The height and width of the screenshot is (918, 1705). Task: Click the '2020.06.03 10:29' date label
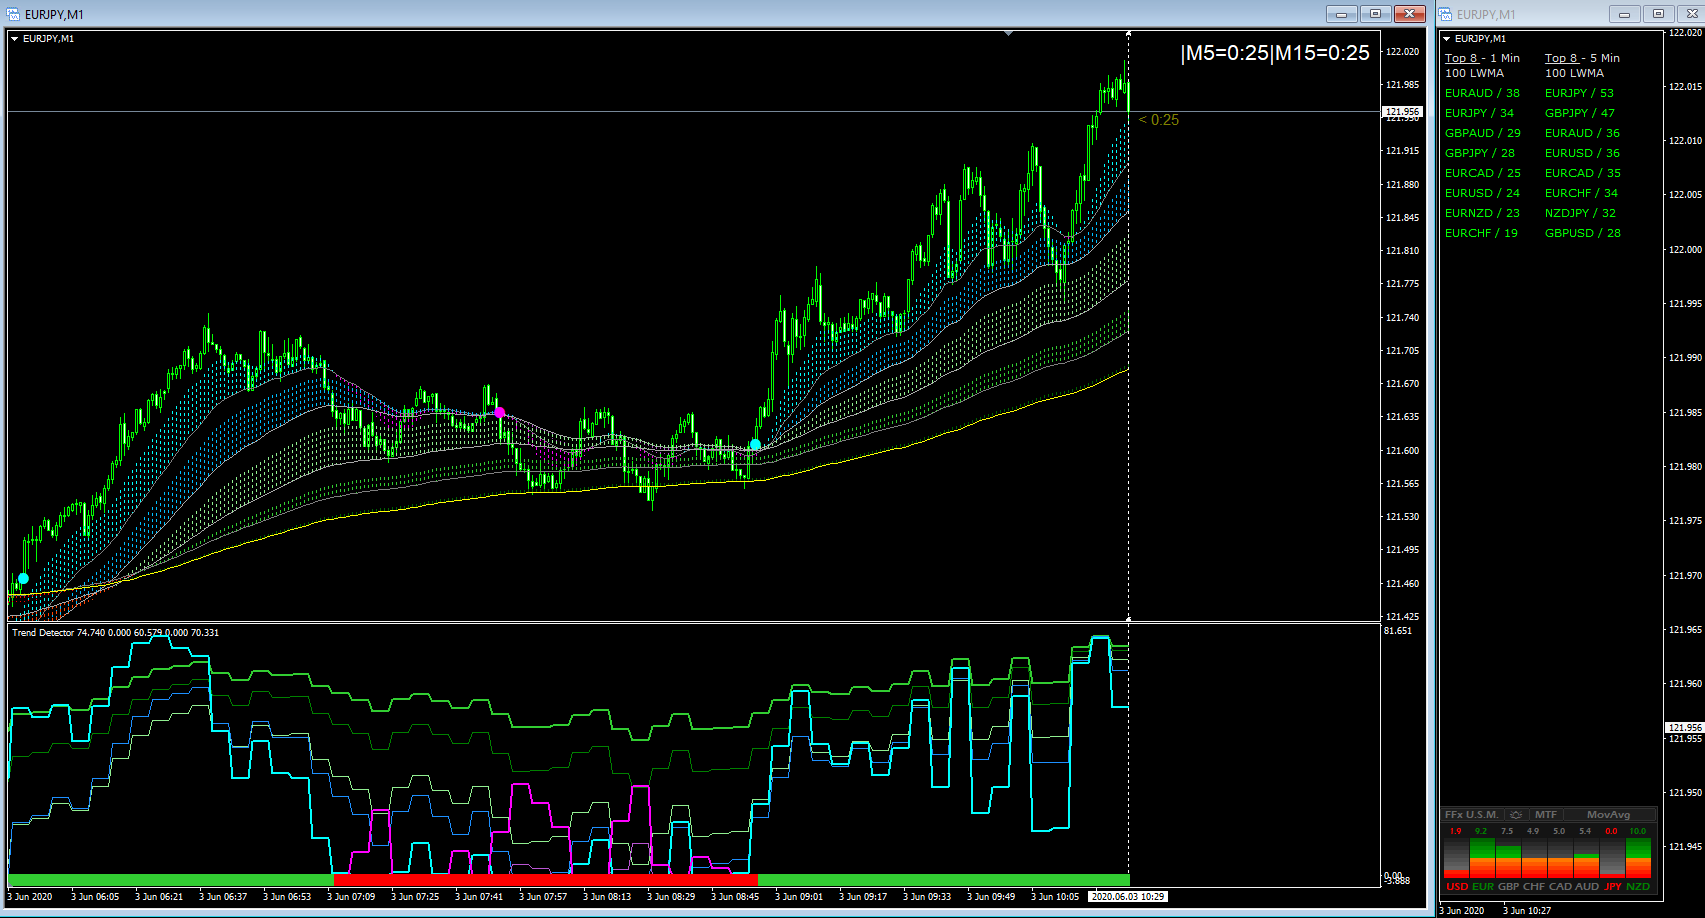pyautogui.click(x=1128, y=897)
